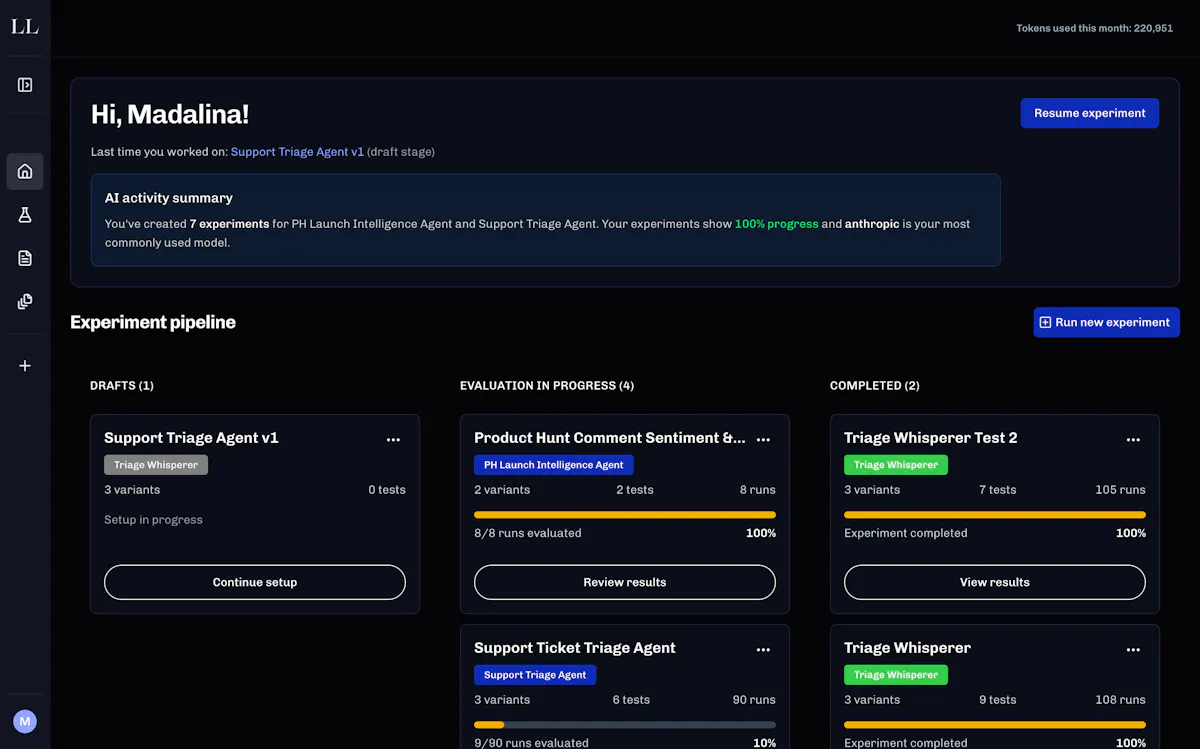The width and height of the screenshot is (1200, 749).
Task: Click the green tag on Triage Whisperer Test 2
Action: pyautogui.click(x=896, y=465)
